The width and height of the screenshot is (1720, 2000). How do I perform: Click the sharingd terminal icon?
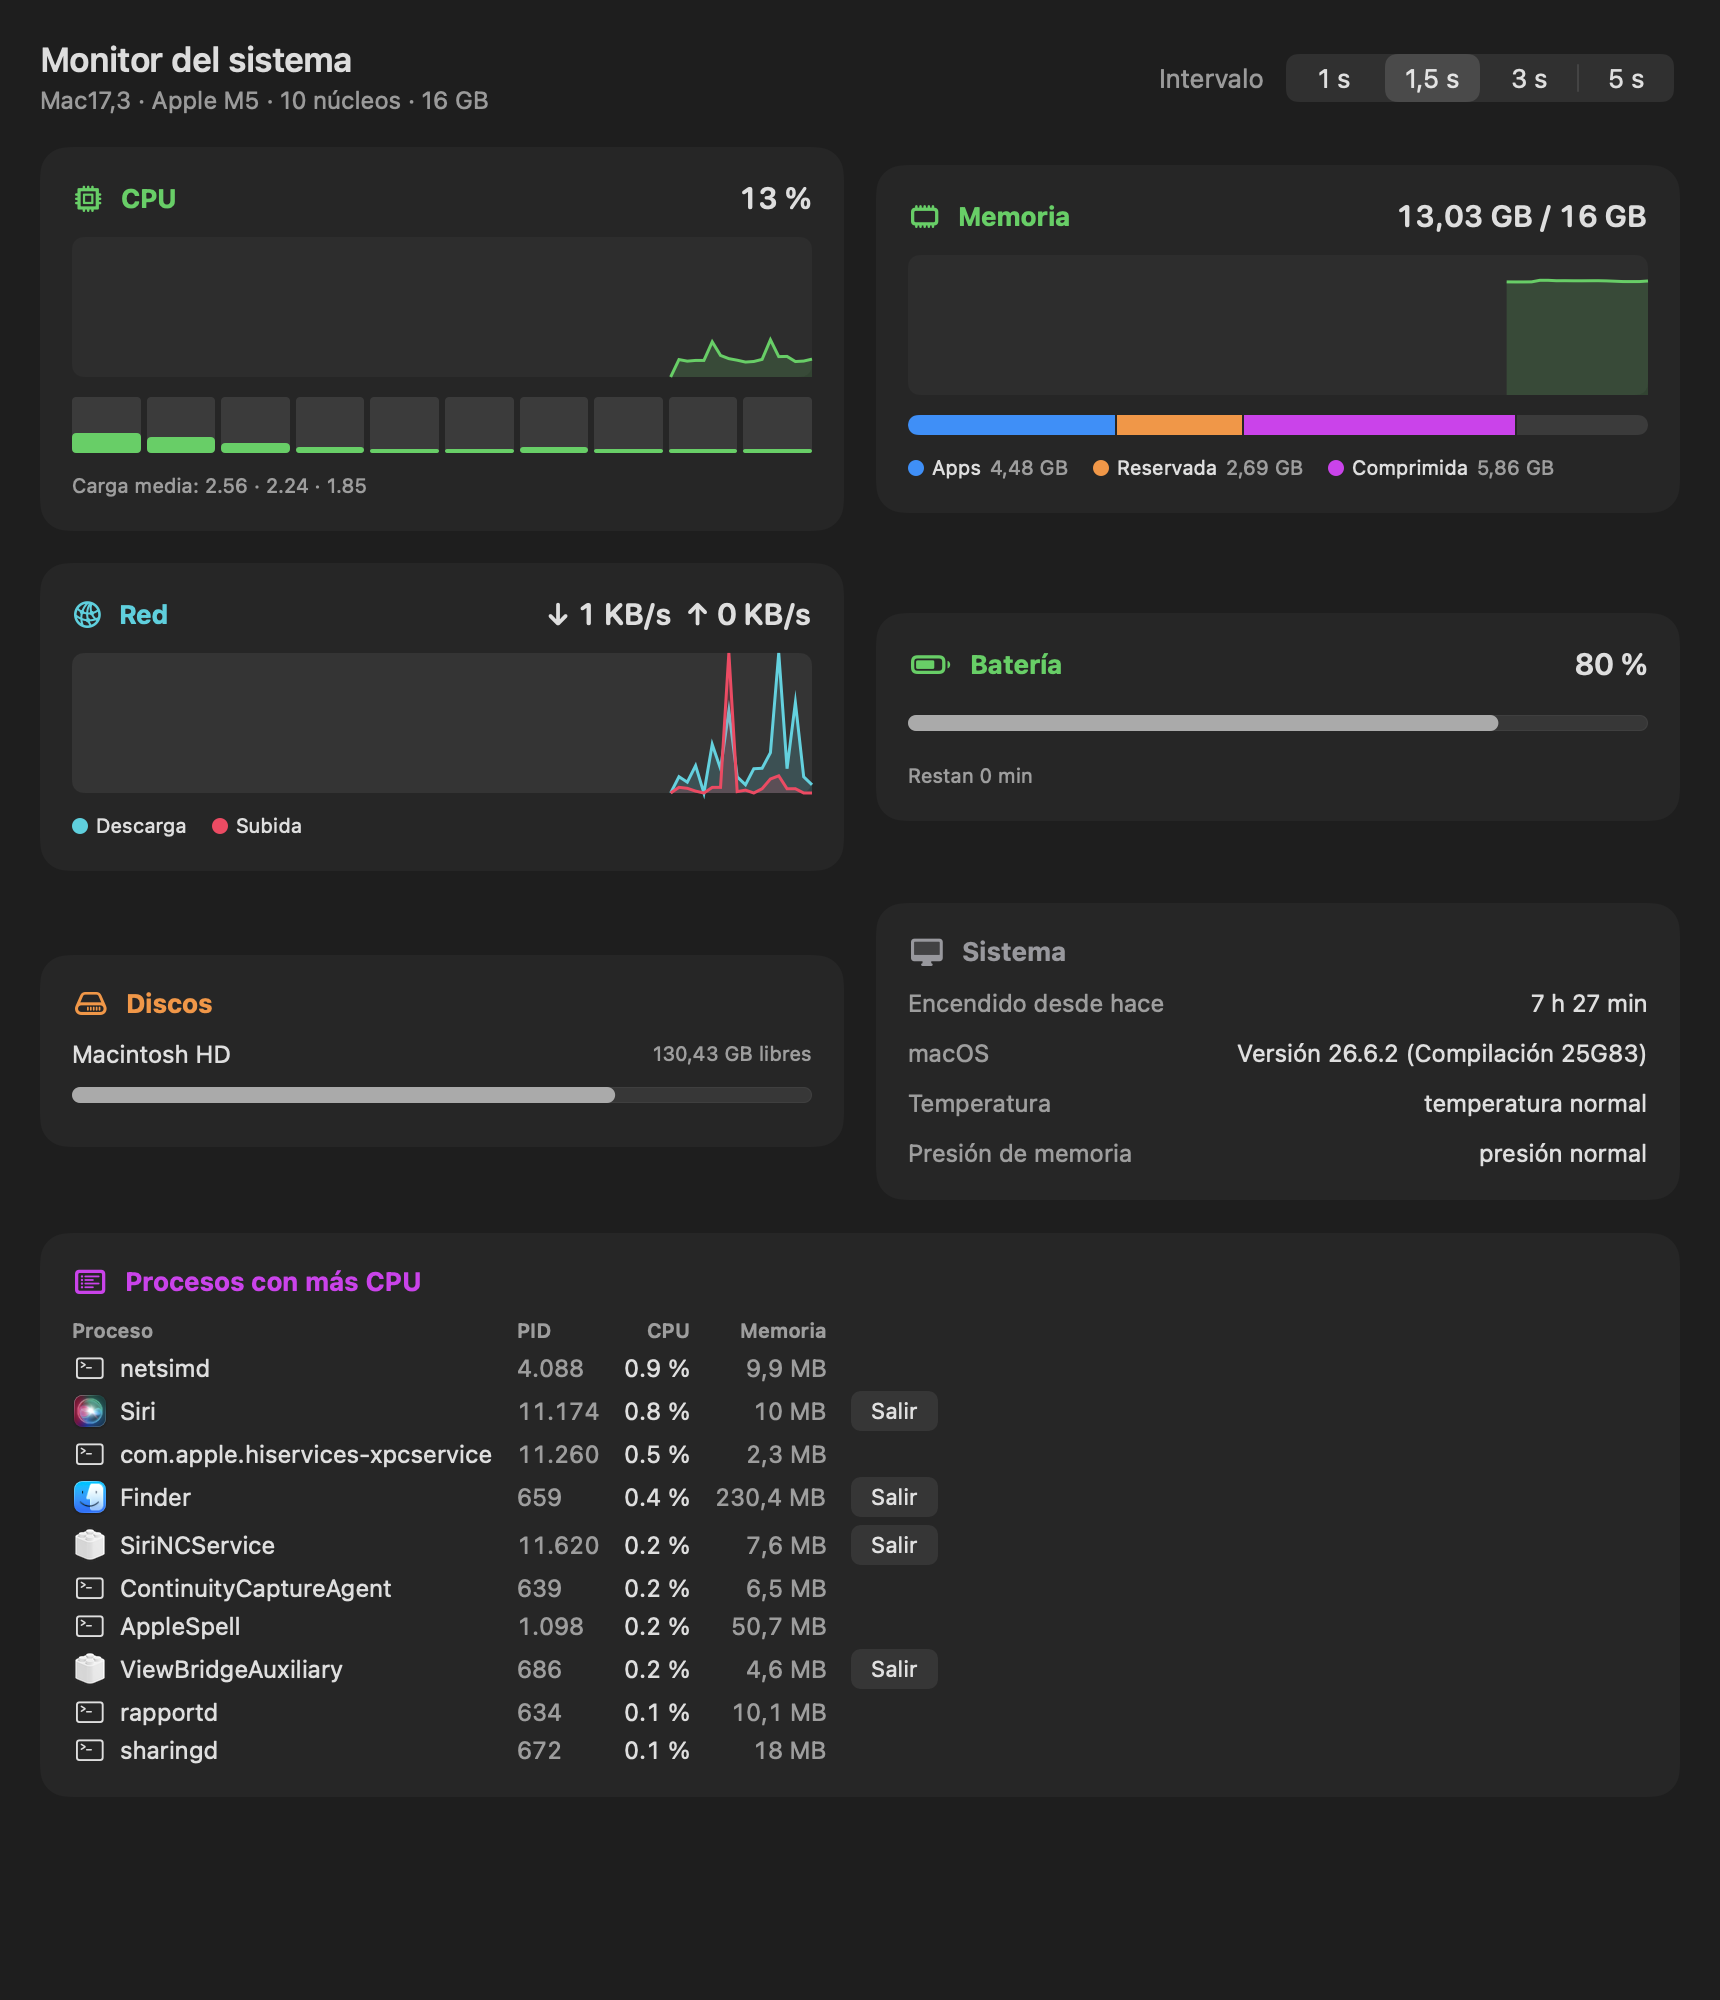click(x=90, y=1750)
